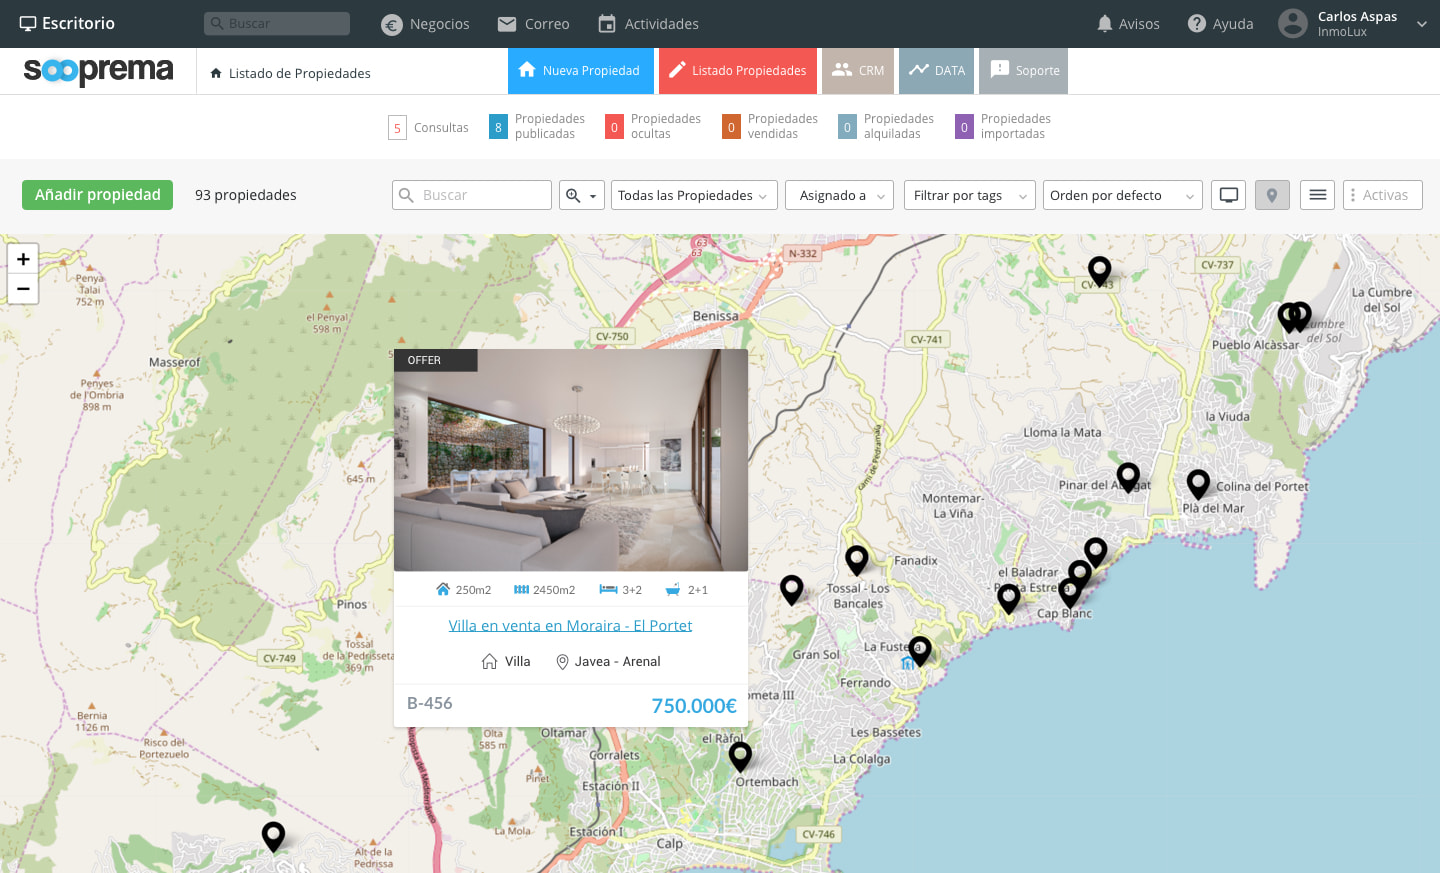Open Avisos bell notifications
The image size is (1440, 873).
point(1105,23)
